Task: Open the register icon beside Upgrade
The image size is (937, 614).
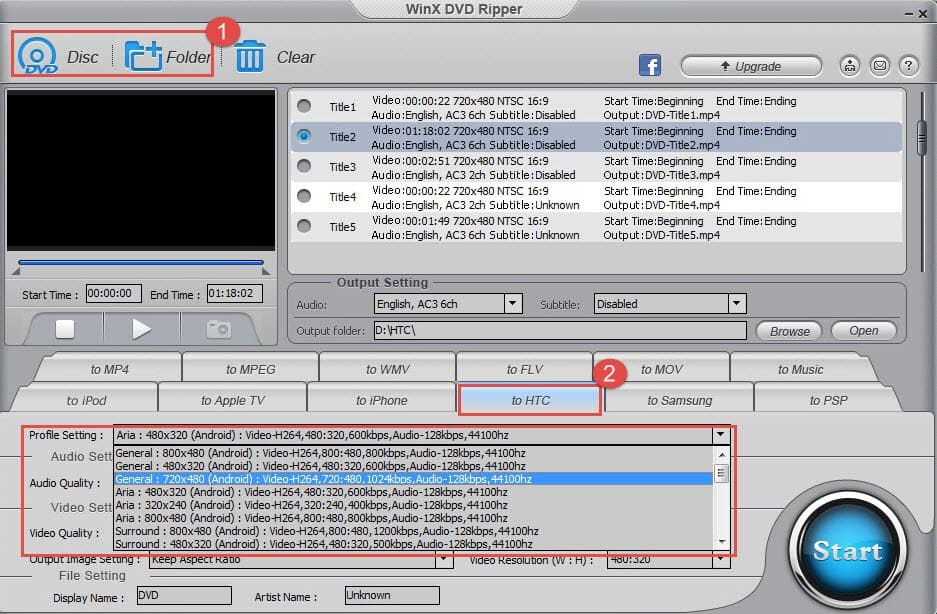Action: tap(850, 66)
